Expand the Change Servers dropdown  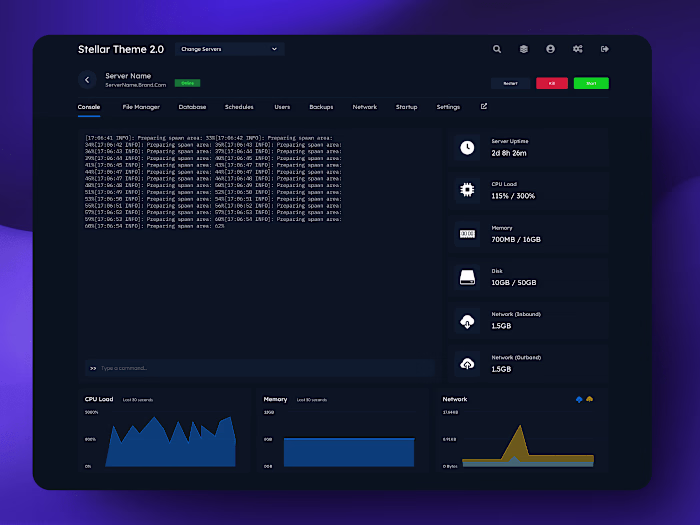pos(229,49)
